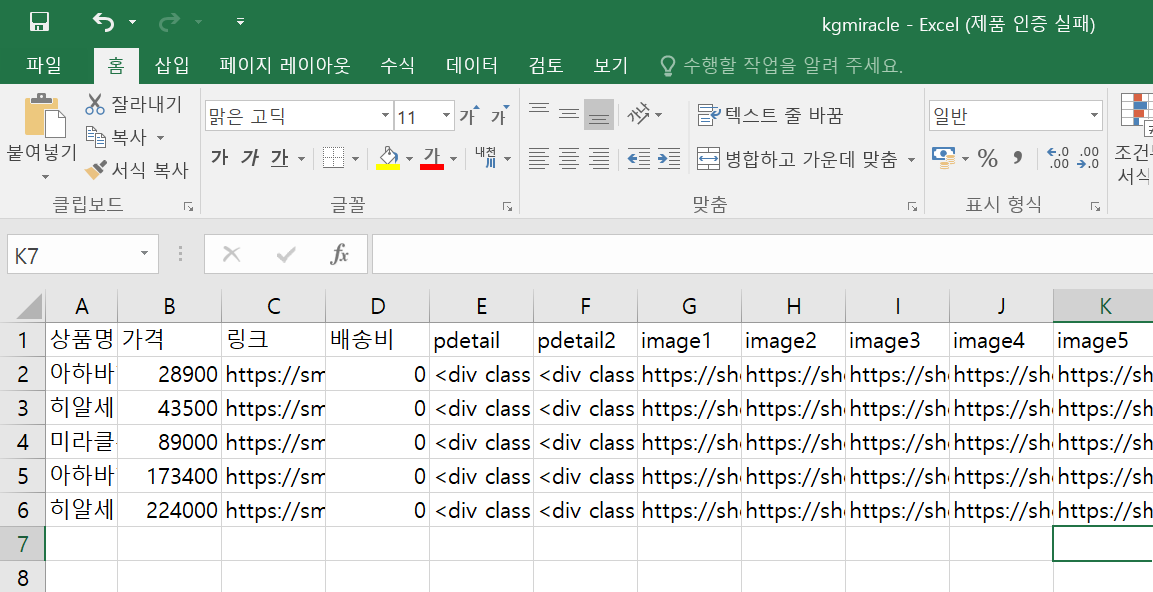Click the increase font size icon
Screen dimensions: 1153x592
click(x=468, y=116)
